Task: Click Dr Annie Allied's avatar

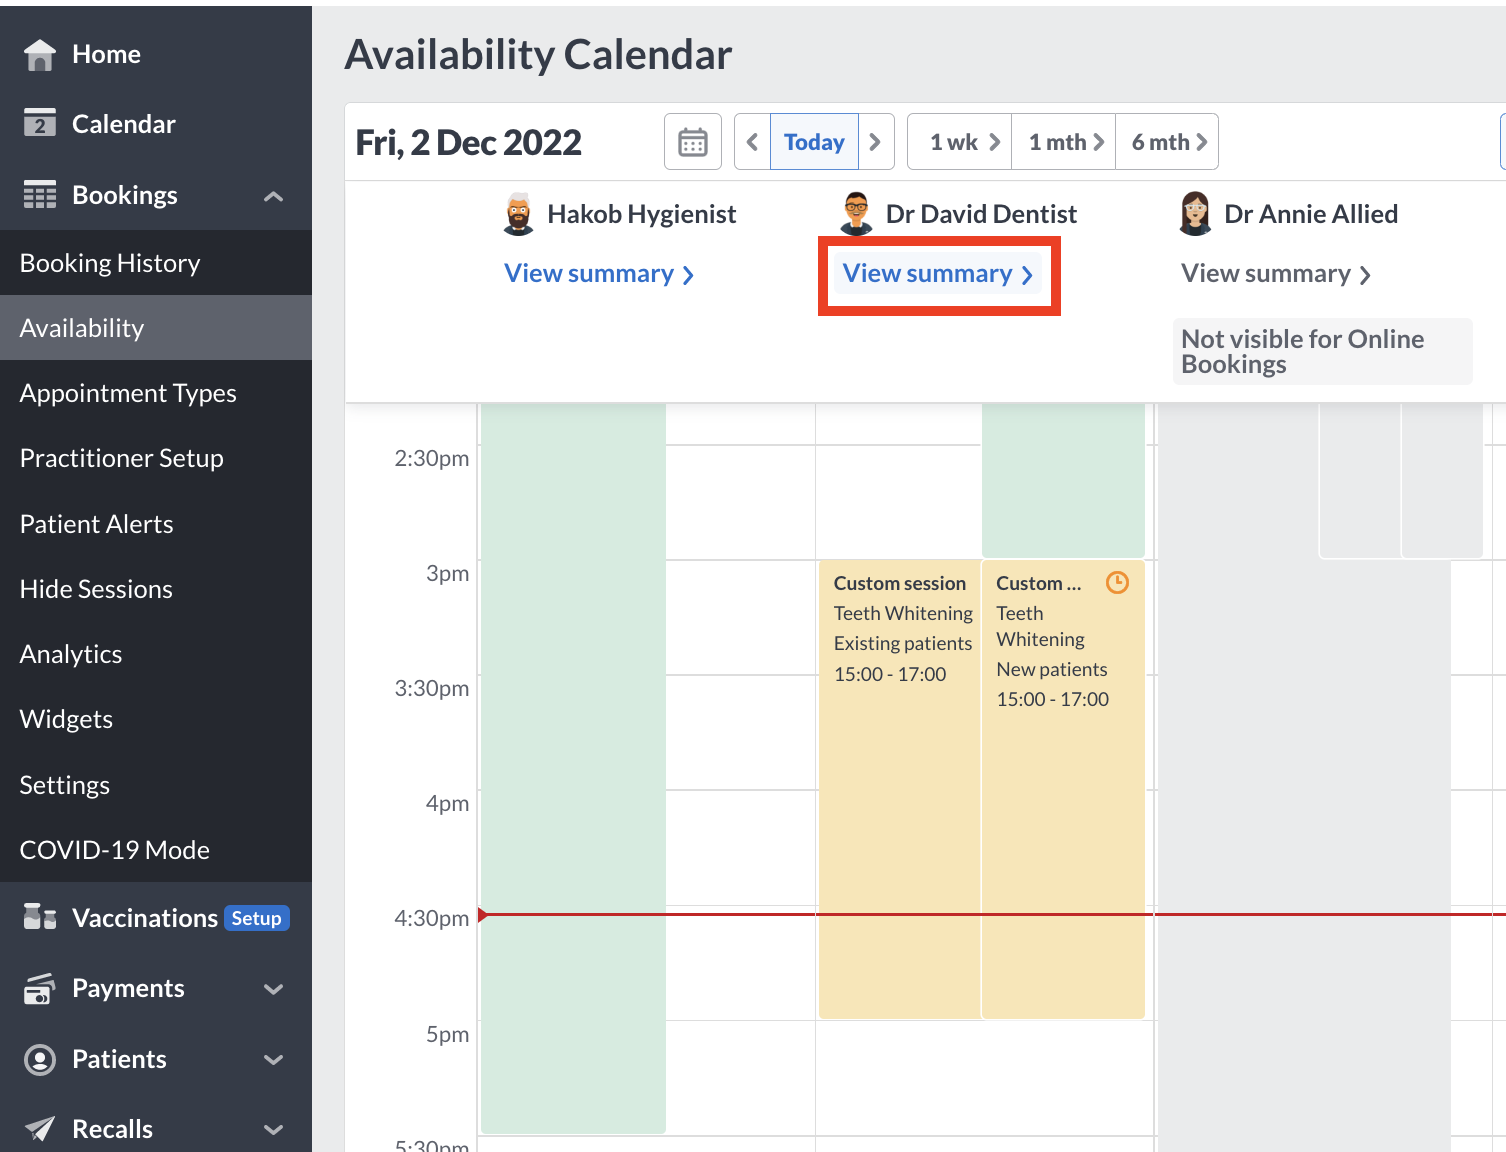Action: [1194, 213]
